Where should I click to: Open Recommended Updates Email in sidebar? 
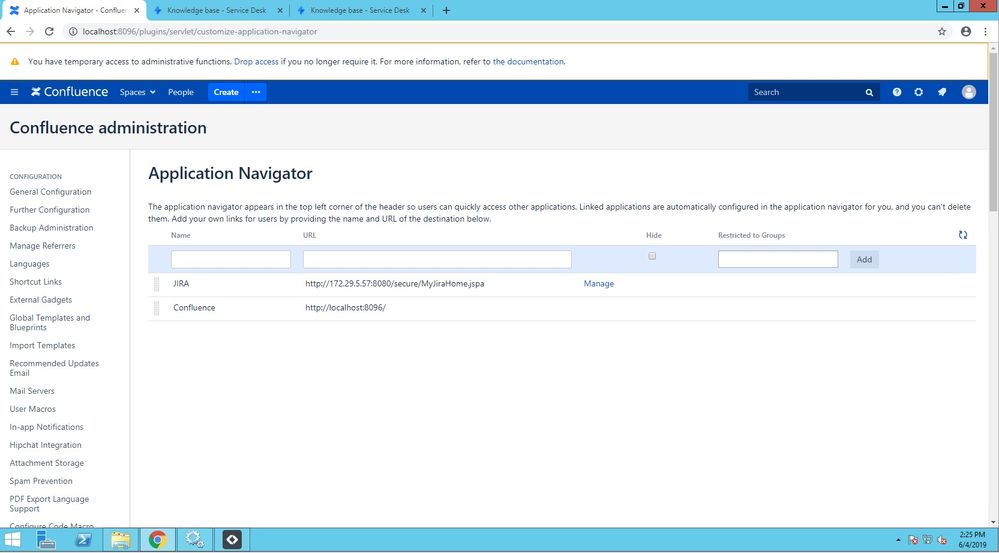tap(54, 368)
